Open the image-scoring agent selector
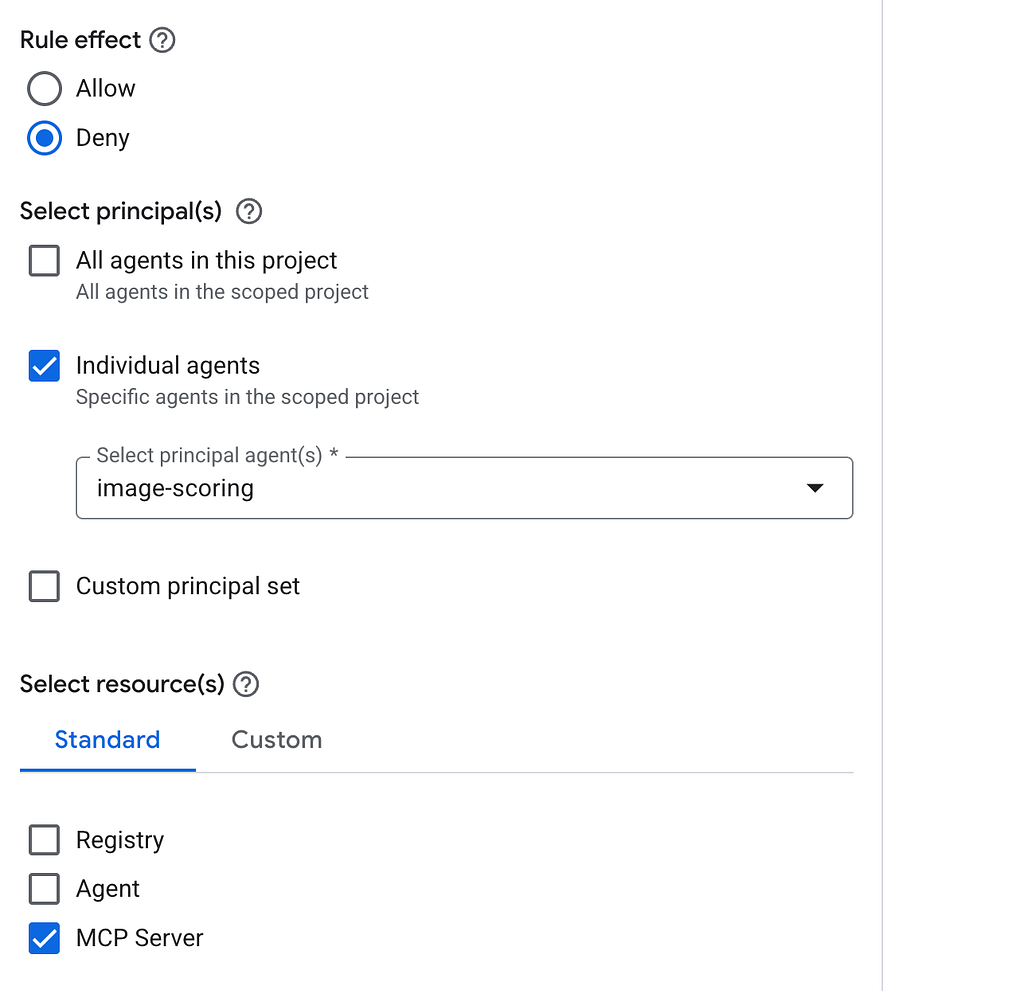 click(464, 488)
